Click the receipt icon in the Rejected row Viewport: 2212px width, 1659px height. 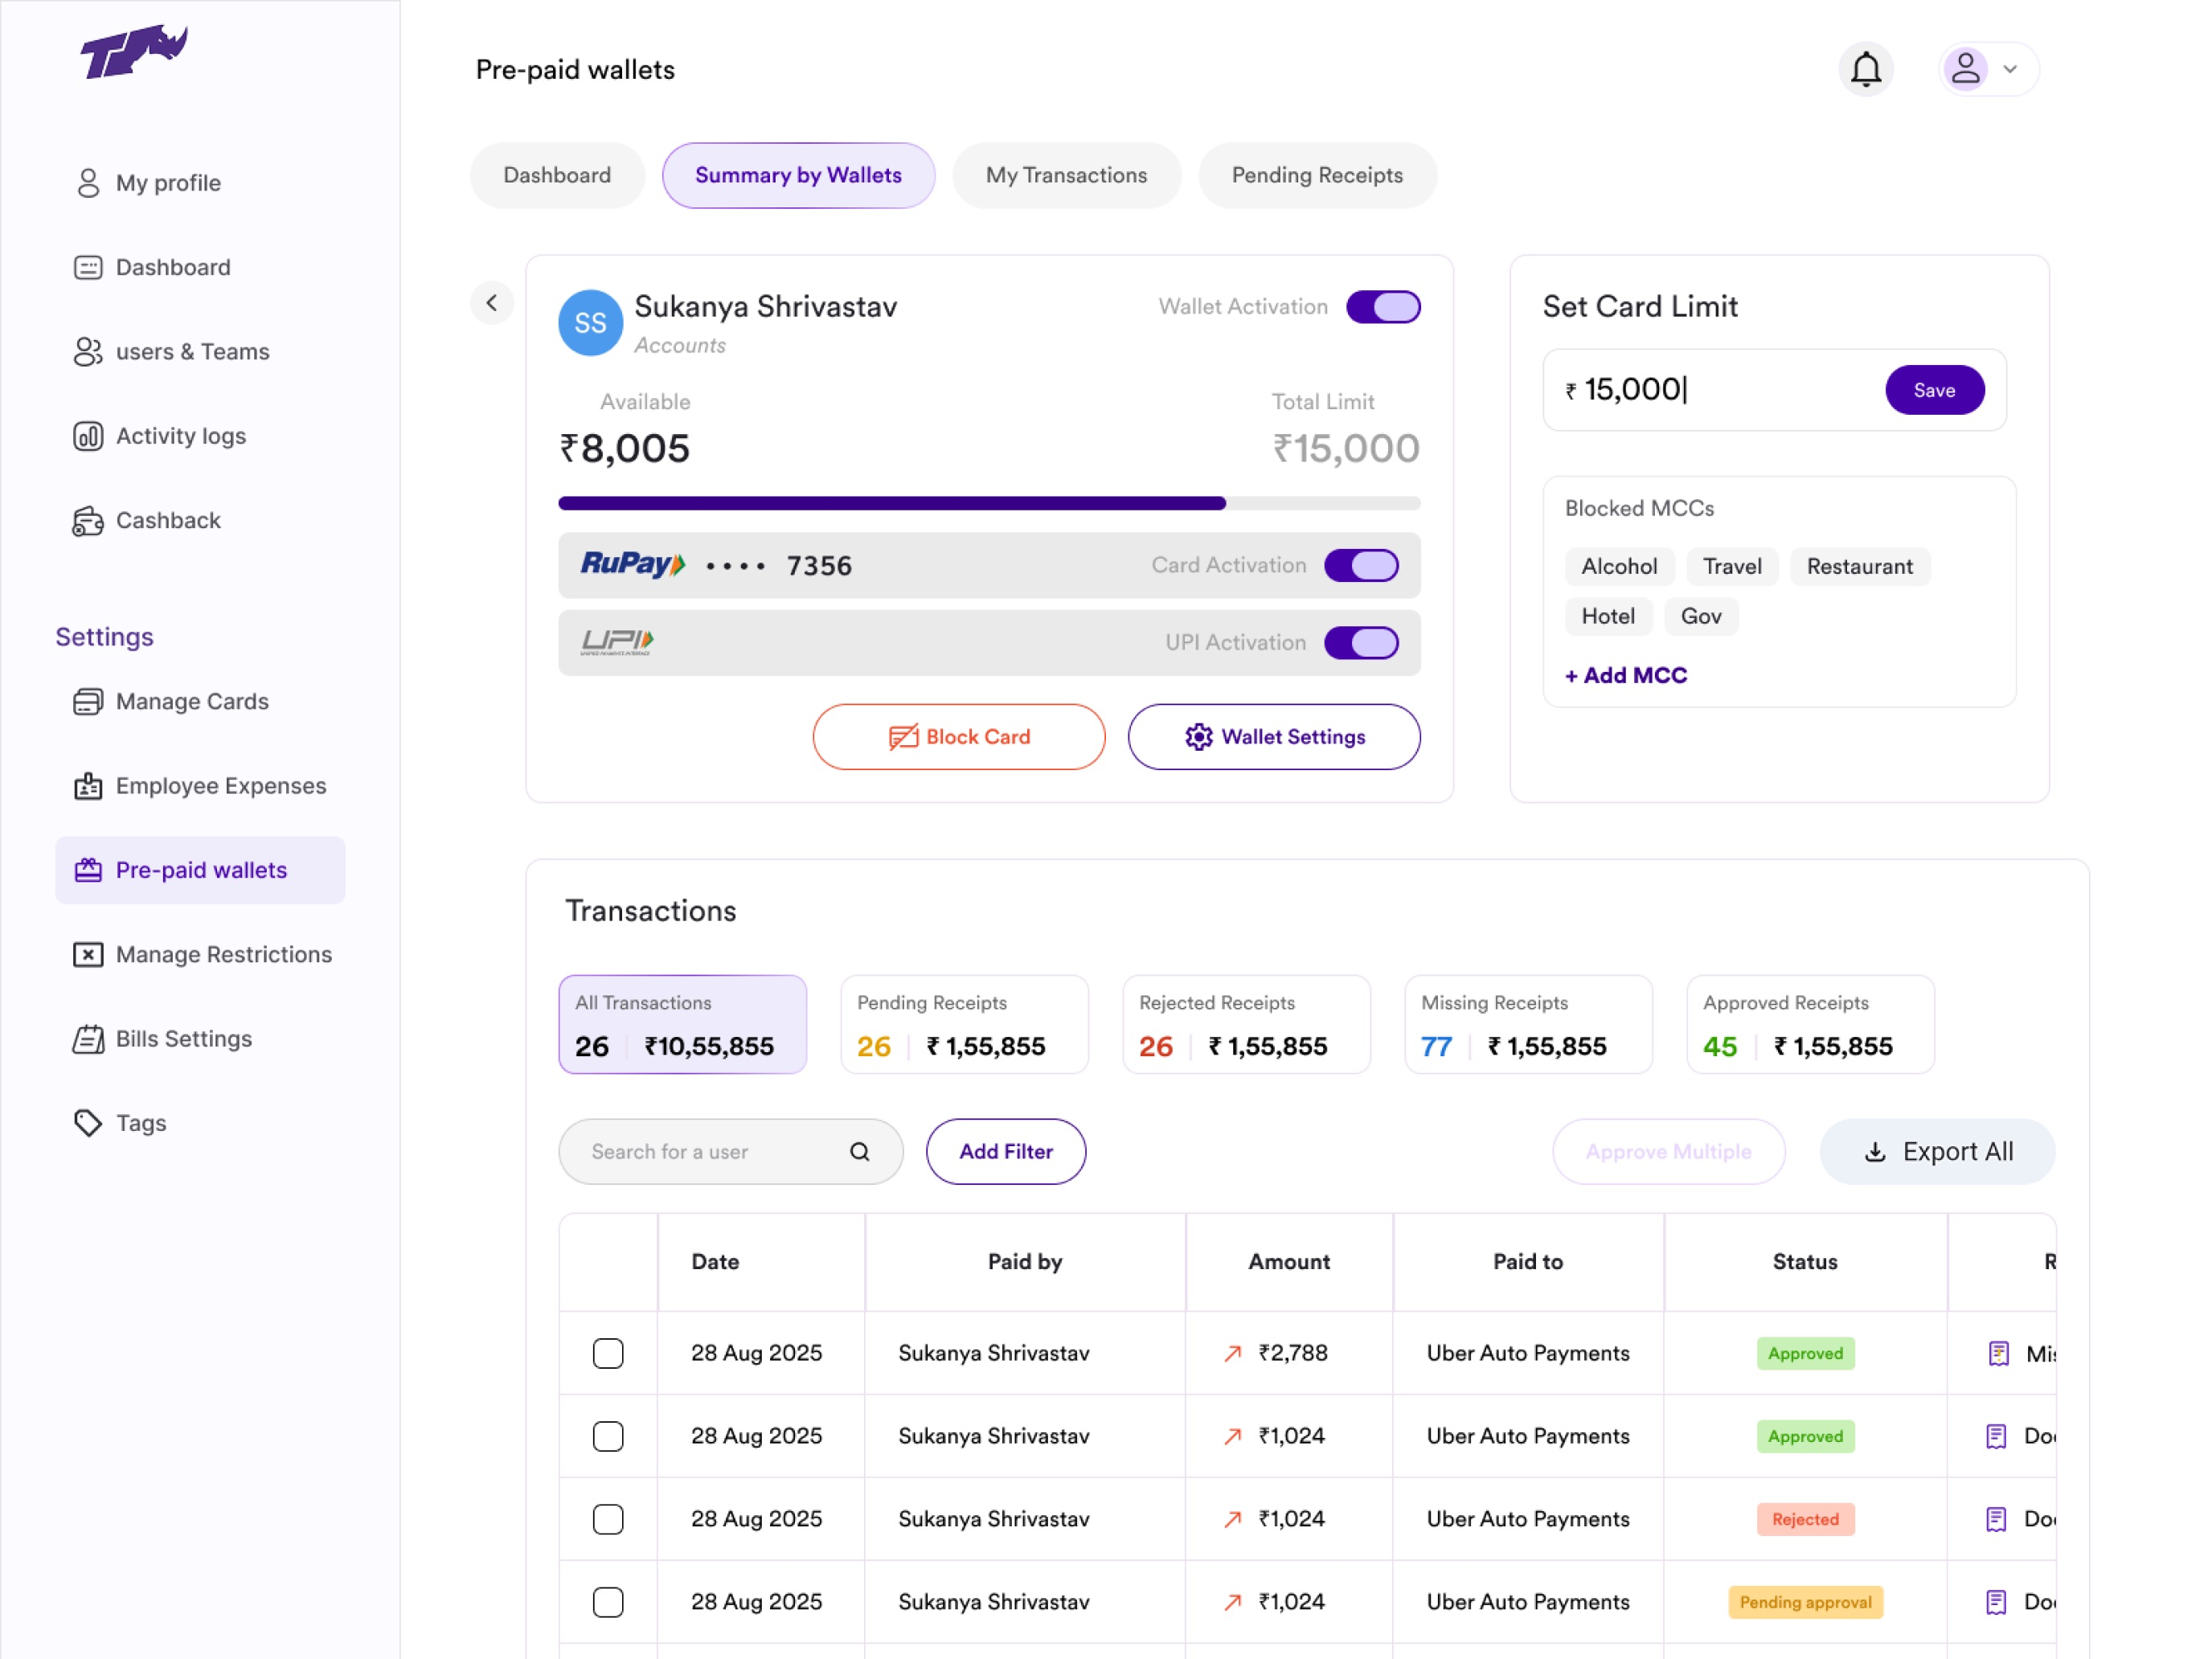(1997, 1520)
